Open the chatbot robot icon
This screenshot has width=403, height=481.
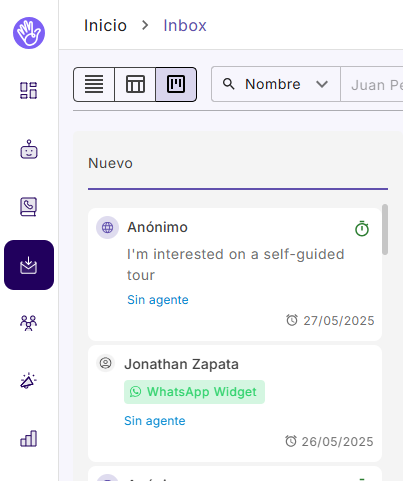pos(29,149)
